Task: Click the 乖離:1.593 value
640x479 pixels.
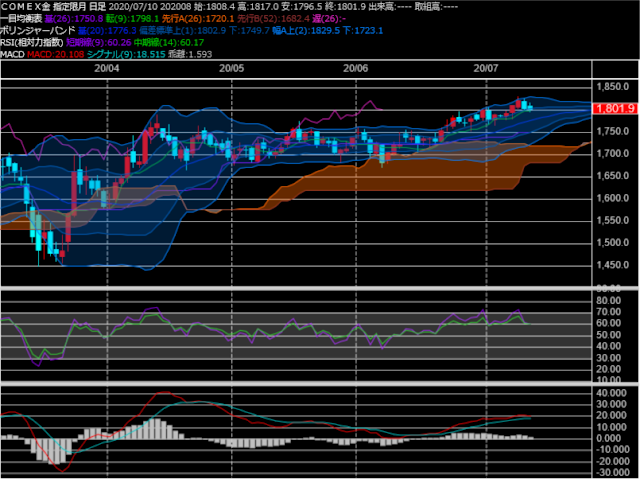Action: (x=190, y=54)
